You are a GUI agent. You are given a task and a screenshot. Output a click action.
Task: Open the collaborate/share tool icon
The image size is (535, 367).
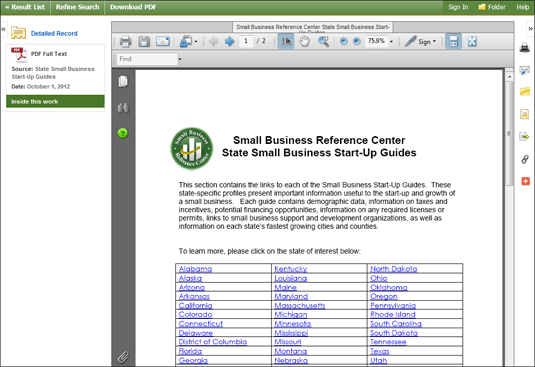click(186, 41)
